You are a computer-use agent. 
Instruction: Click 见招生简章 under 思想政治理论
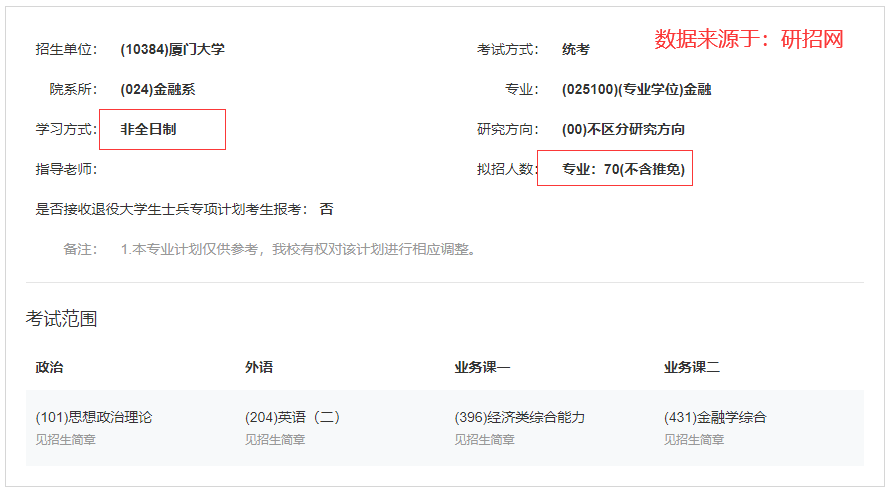coord(66,440)
